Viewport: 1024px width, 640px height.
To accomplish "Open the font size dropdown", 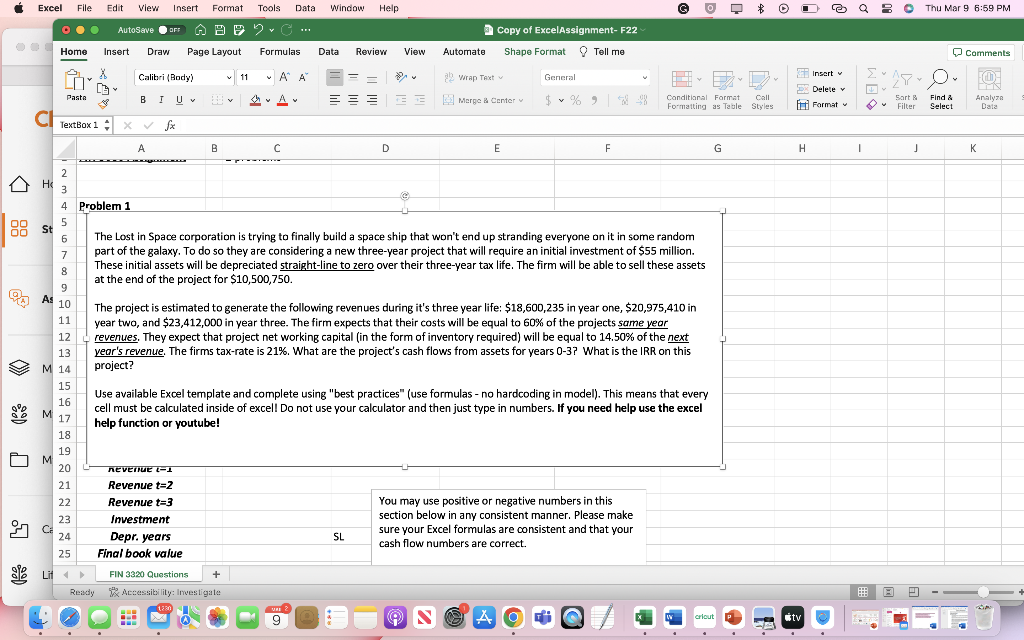I will click(x=266, y=77).
